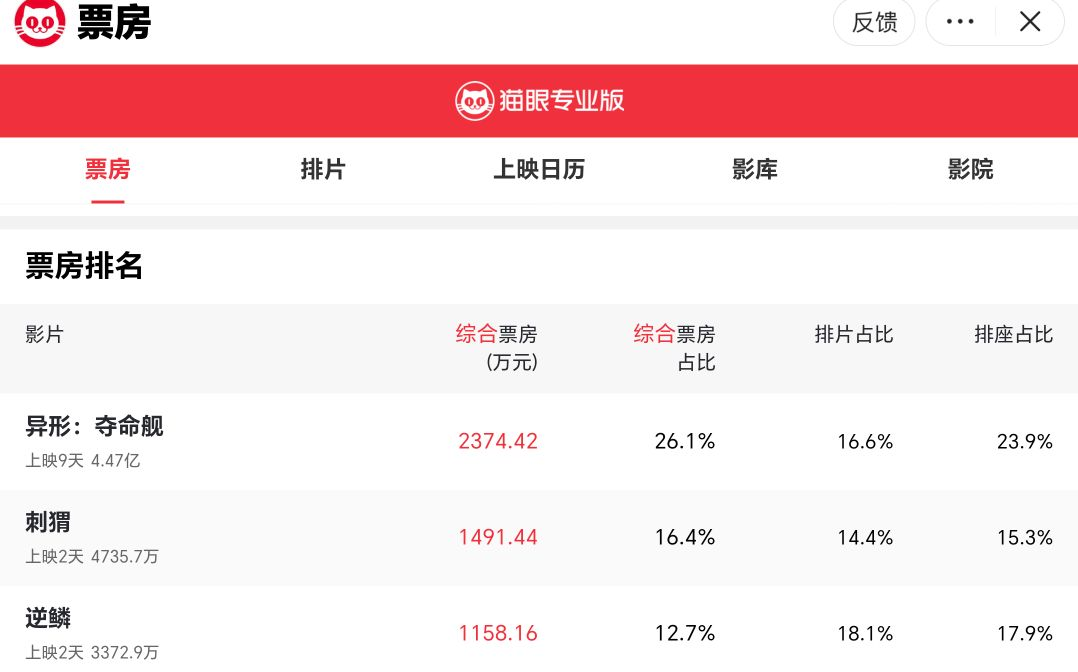Viewport: 1078px width, 672px height.
Task: Switch to the 排片 tab
Action: pyautogui.click(x=322, y=169)
